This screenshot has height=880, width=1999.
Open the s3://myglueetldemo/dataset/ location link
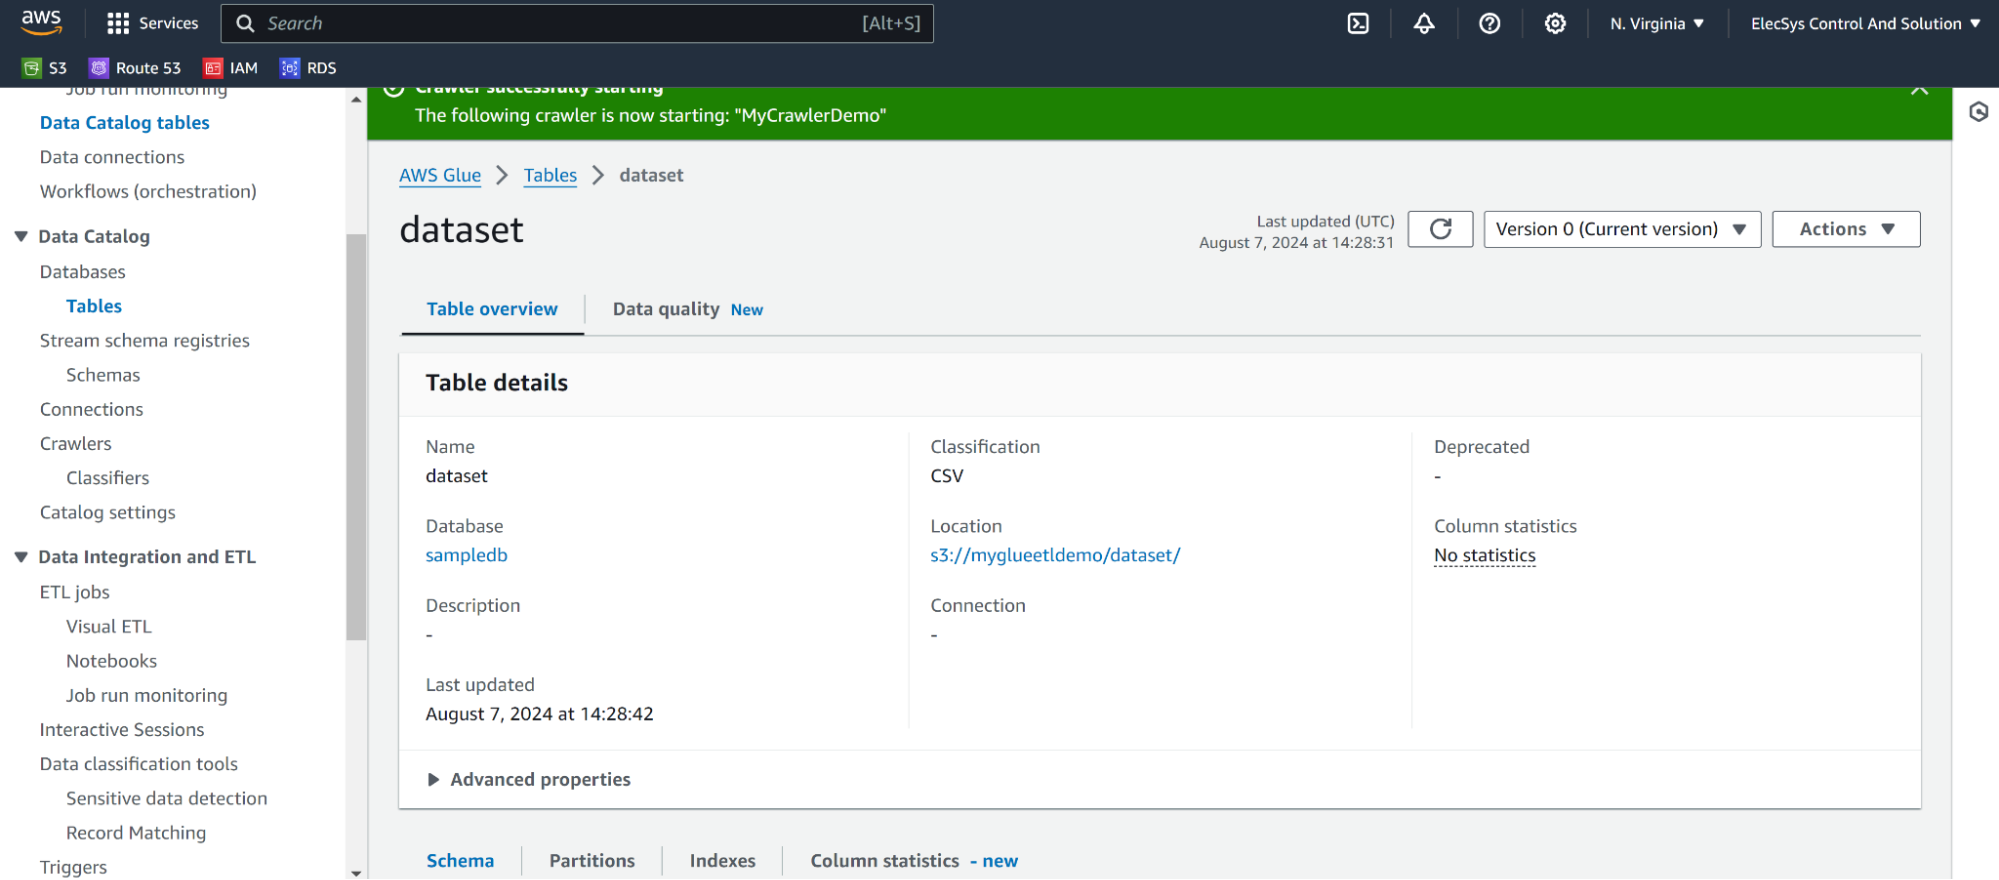(x=1055, y=555)
